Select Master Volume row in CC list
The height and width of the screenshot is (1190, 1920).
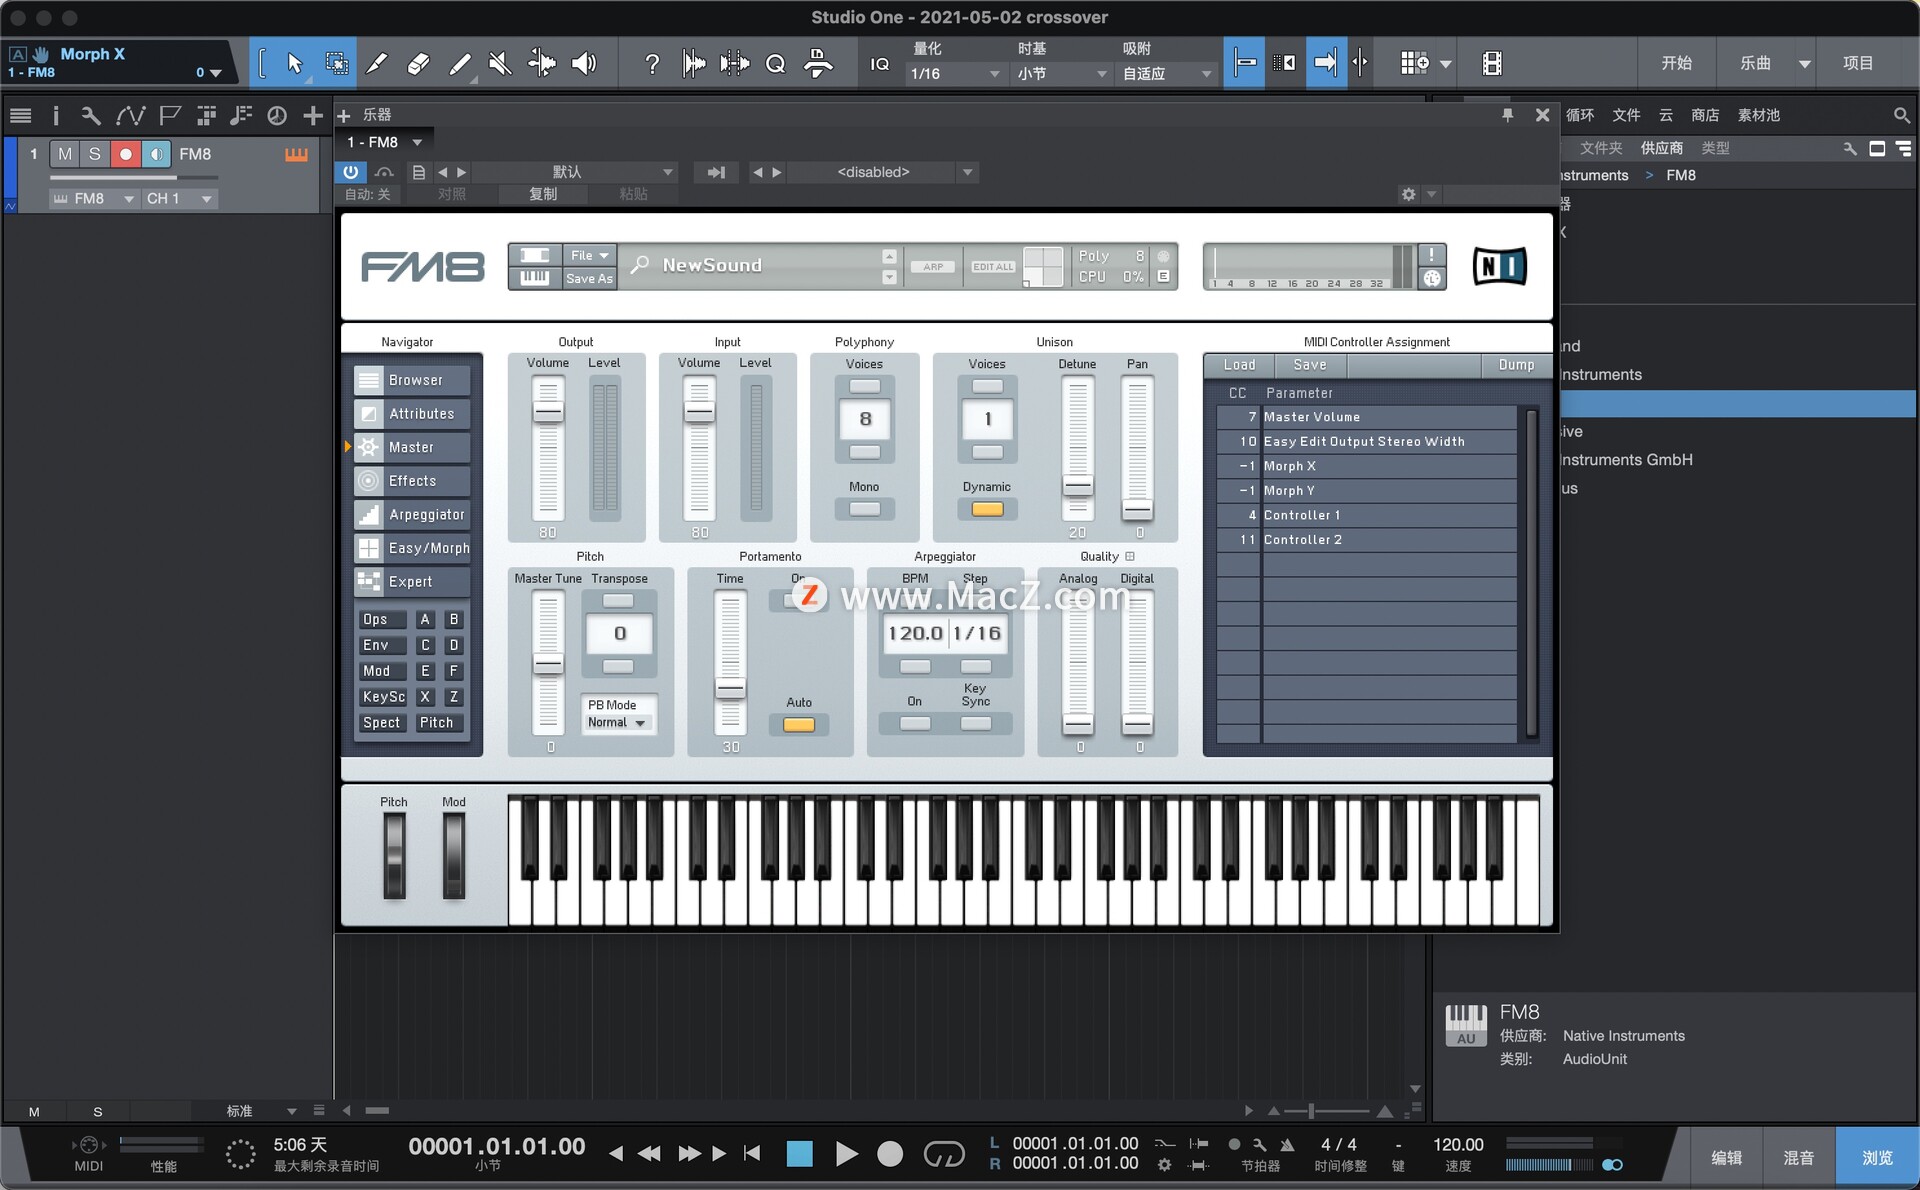pos(1366,417)
